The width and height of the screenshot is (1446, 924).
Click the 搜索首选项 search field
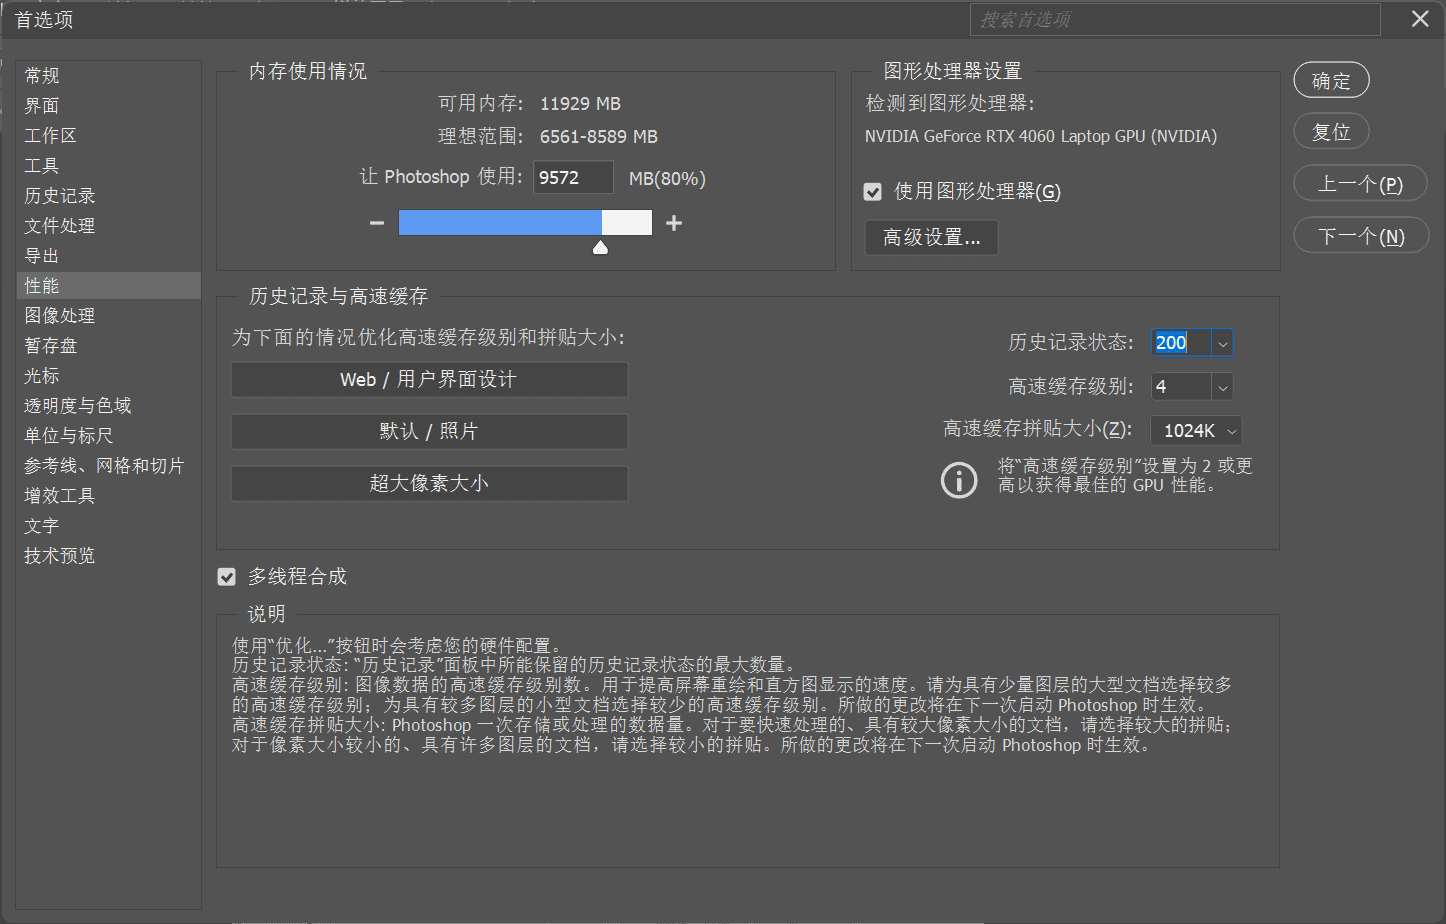[x=1175, y=20]
